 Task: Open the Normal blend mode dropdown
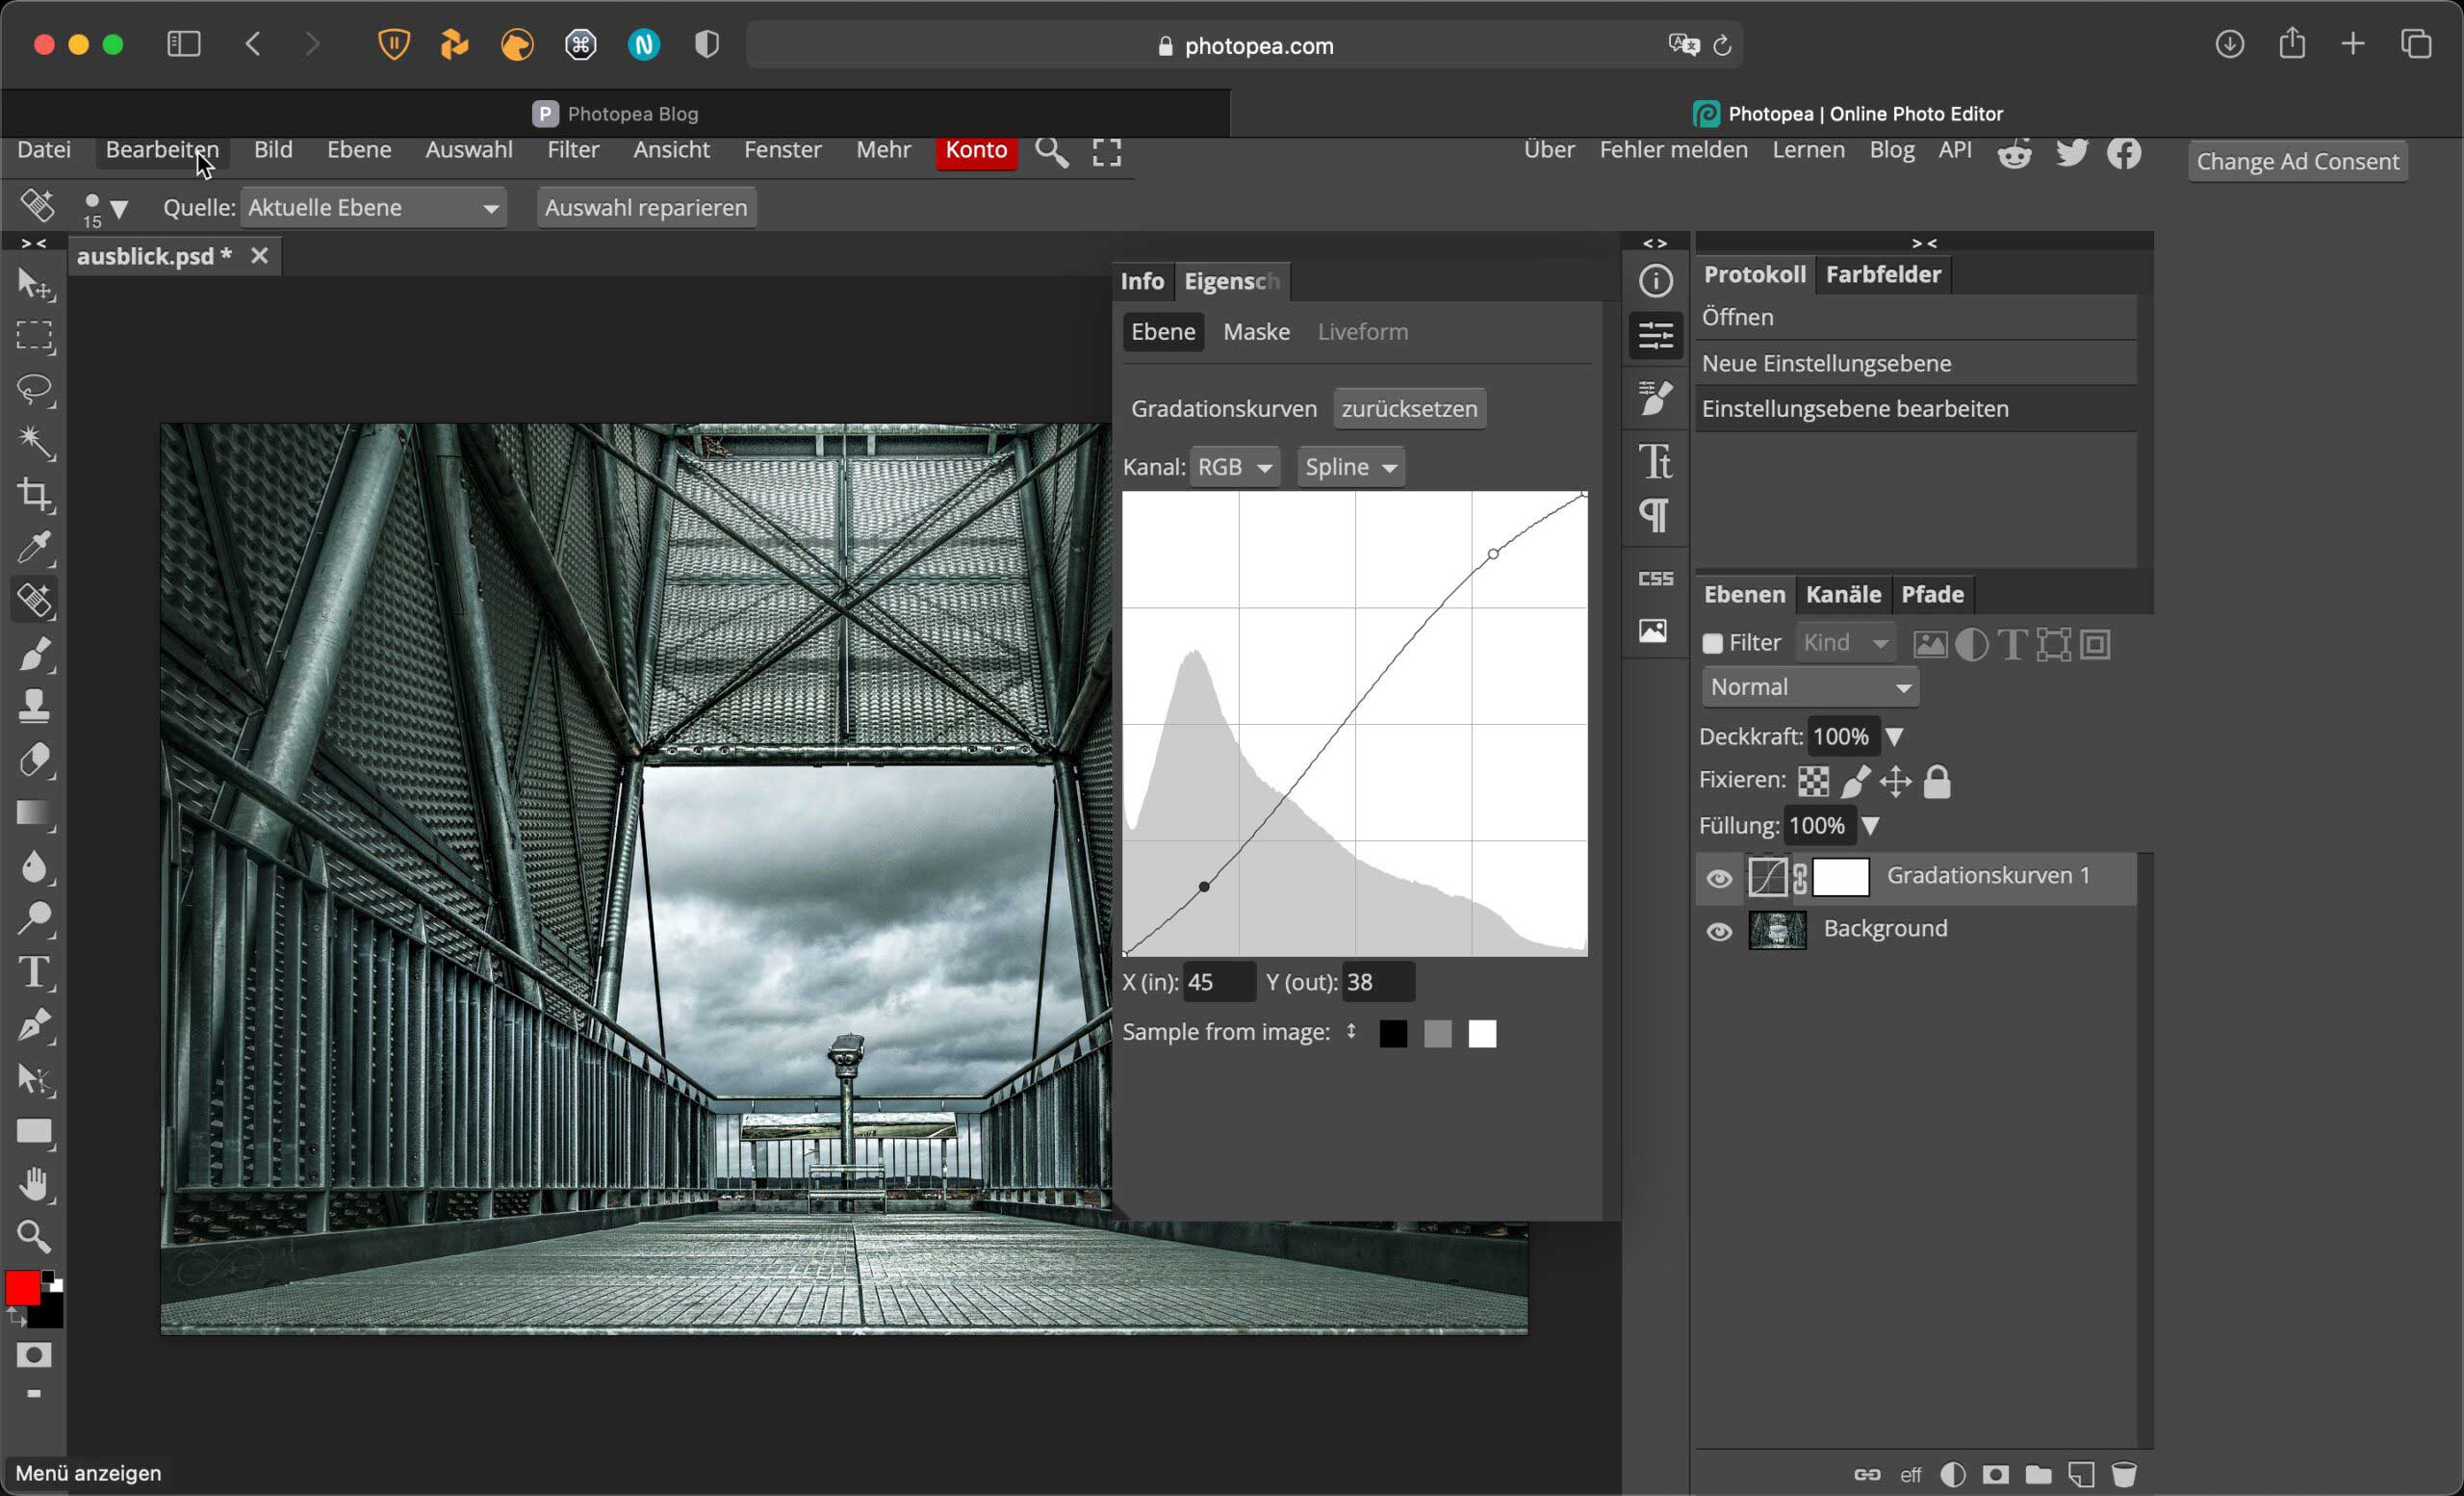point(1809,687)
